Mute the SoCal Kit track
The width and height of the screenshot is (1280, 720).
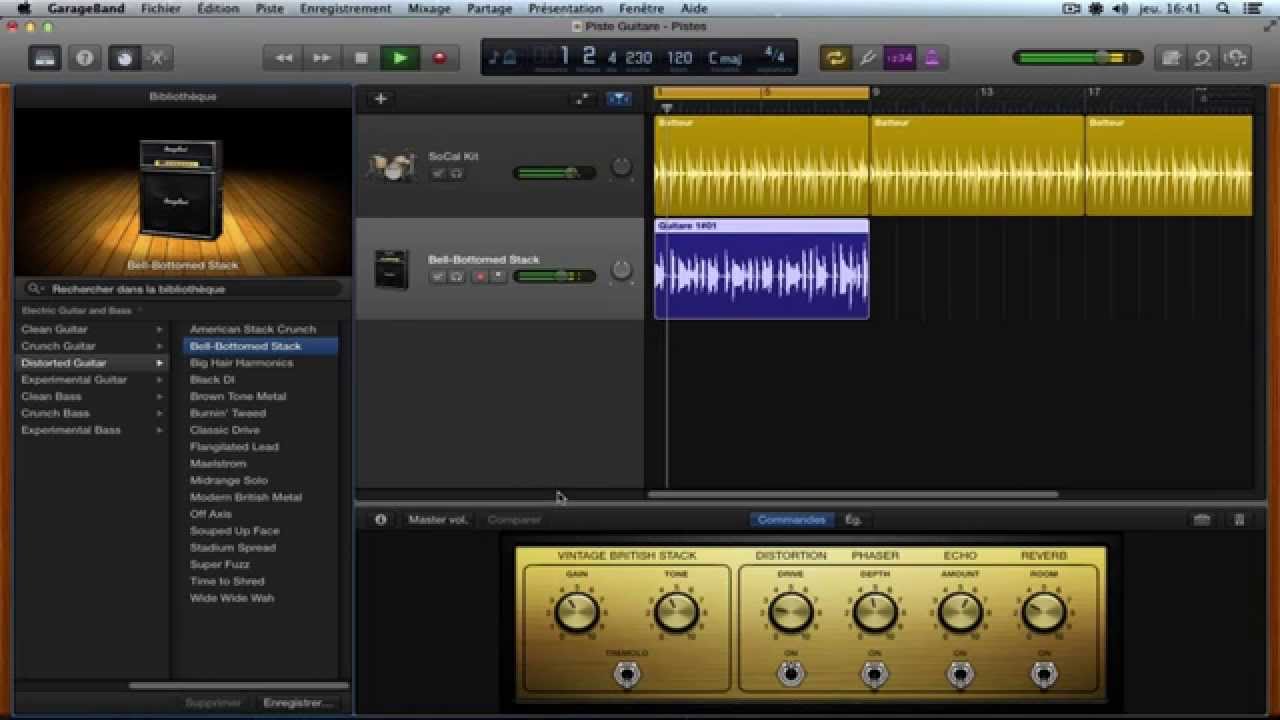[438, 173]
